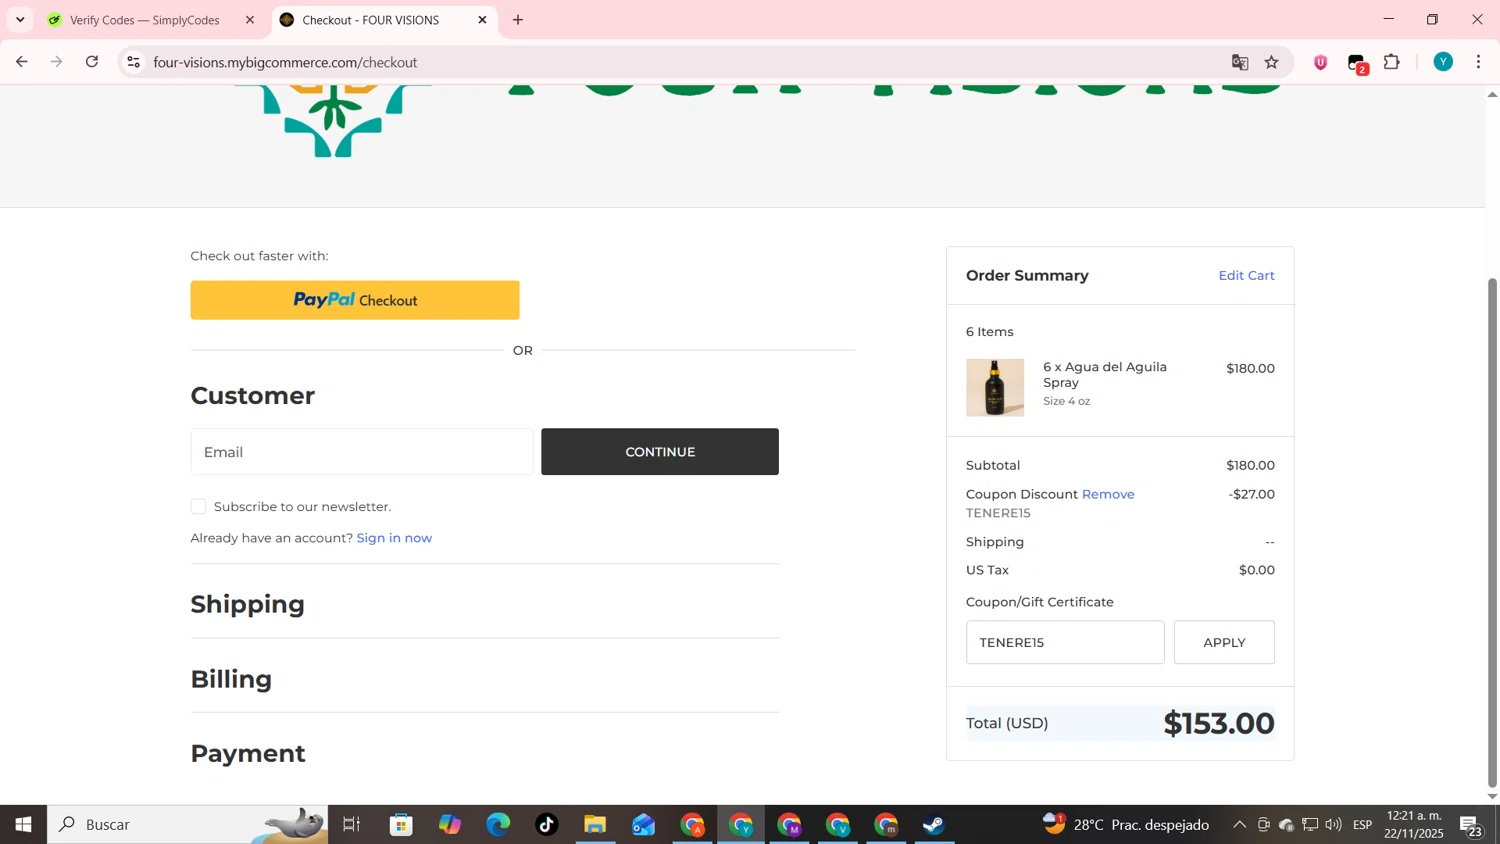The height and width of the screenshot is (844, 1500).
Task: Pay with PayPal Checkout button
Action: 355,300
